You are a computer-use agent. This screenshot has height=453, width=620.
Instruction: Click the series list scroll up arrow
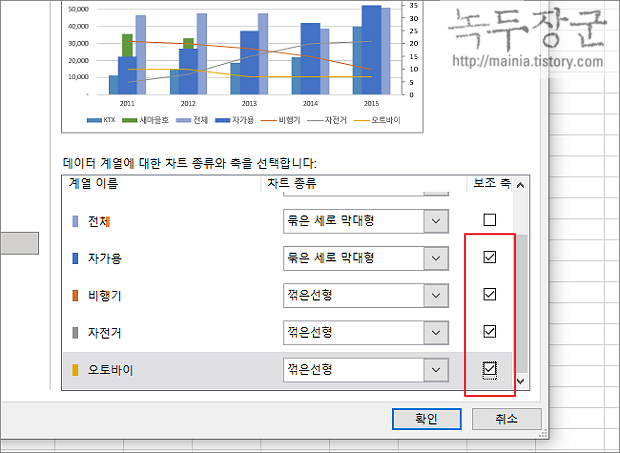[520, 185]
